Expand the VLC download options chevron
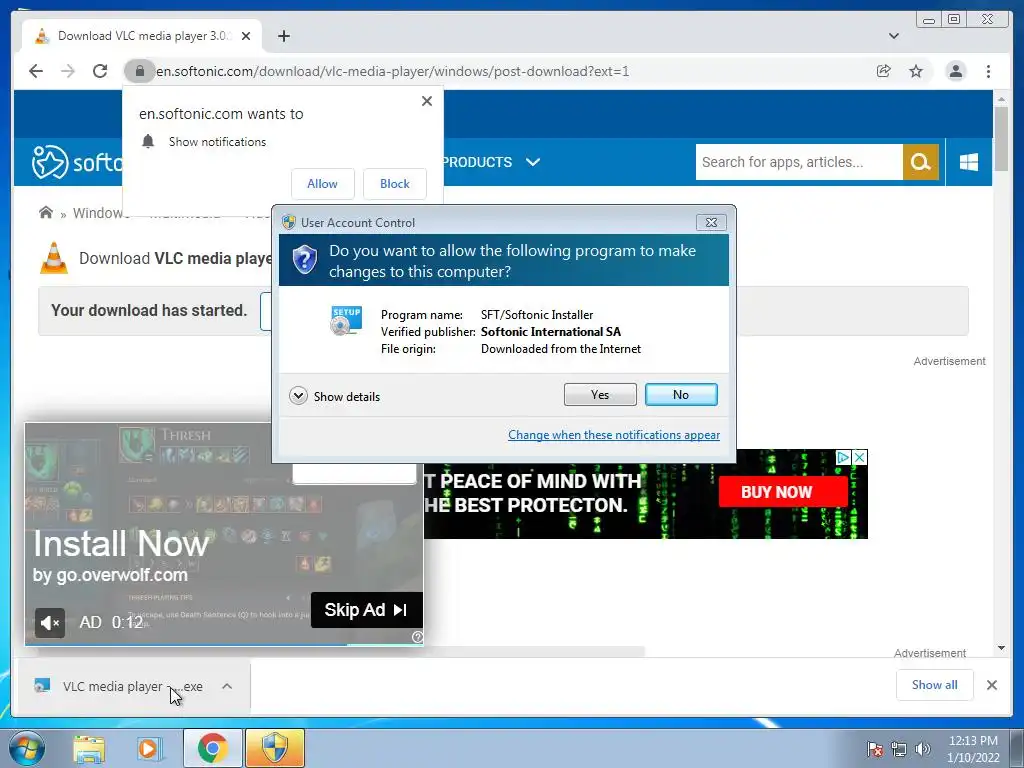The image size is (1024, 768). coord(227,686)
